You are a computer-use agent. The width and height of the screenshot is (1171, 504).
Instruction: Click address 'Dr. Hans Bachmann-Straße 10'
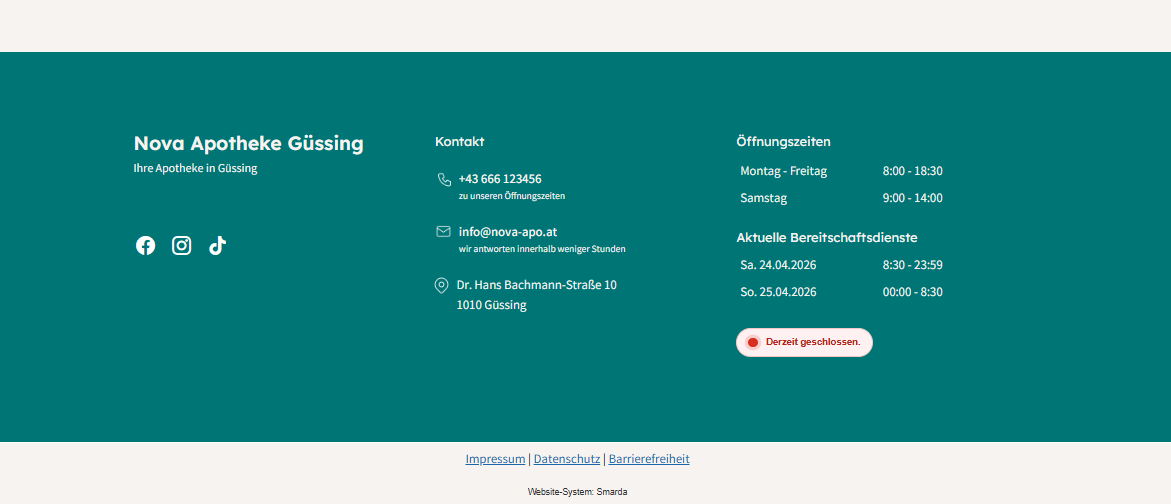click(x=536, y=284)
